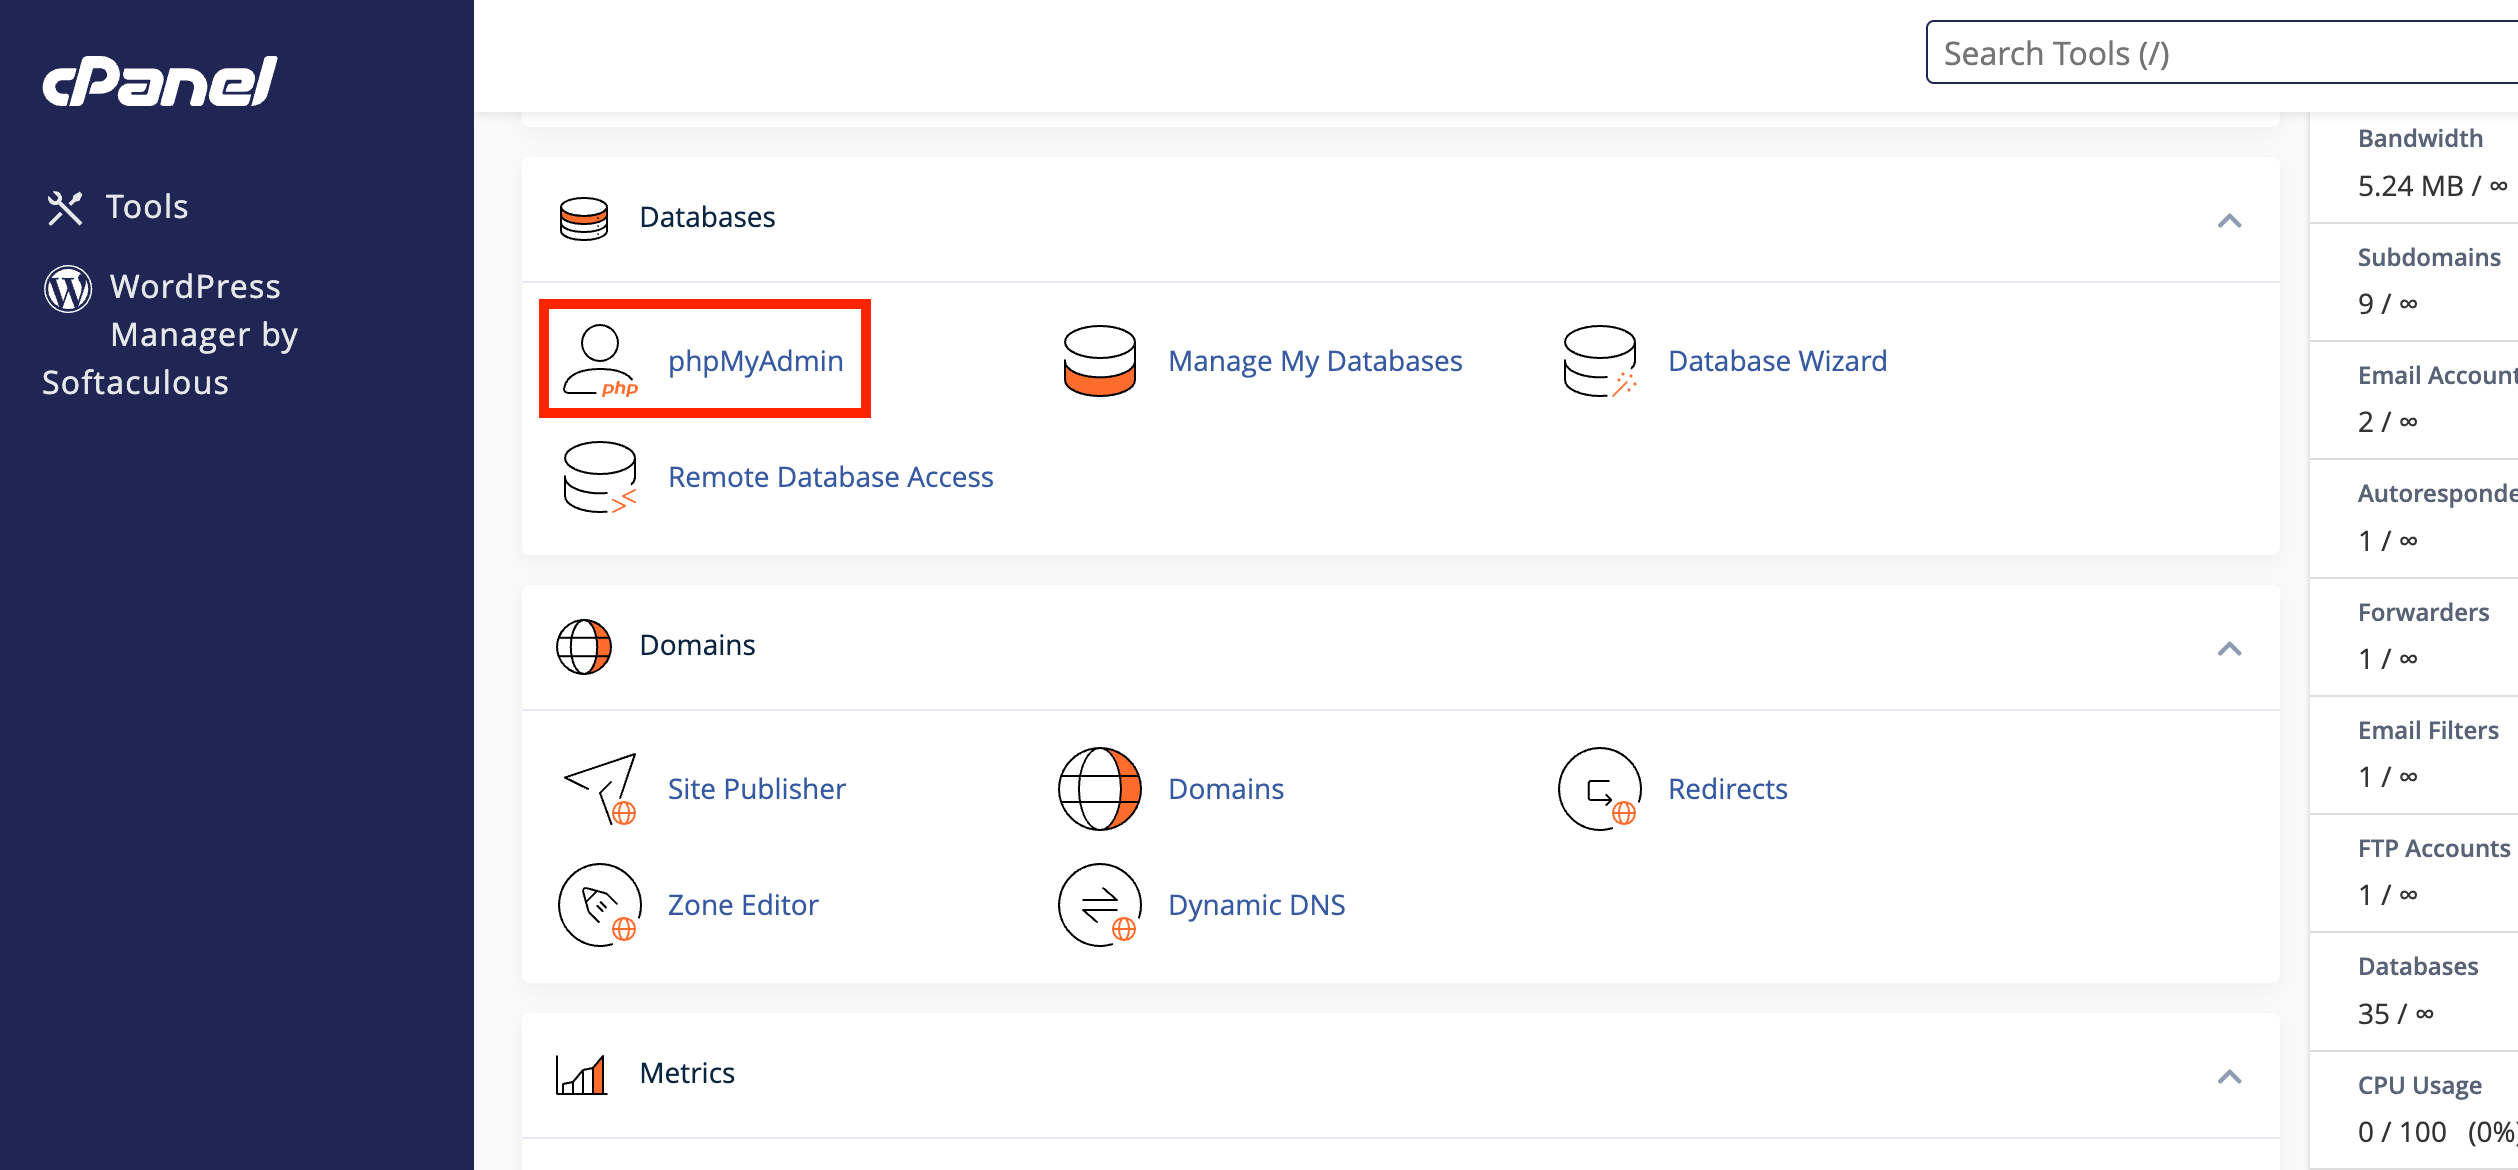The width and height of the screenshot is (2518, 1170).
Task: Collapse the Databases section
Action: tap(2231, 220)
